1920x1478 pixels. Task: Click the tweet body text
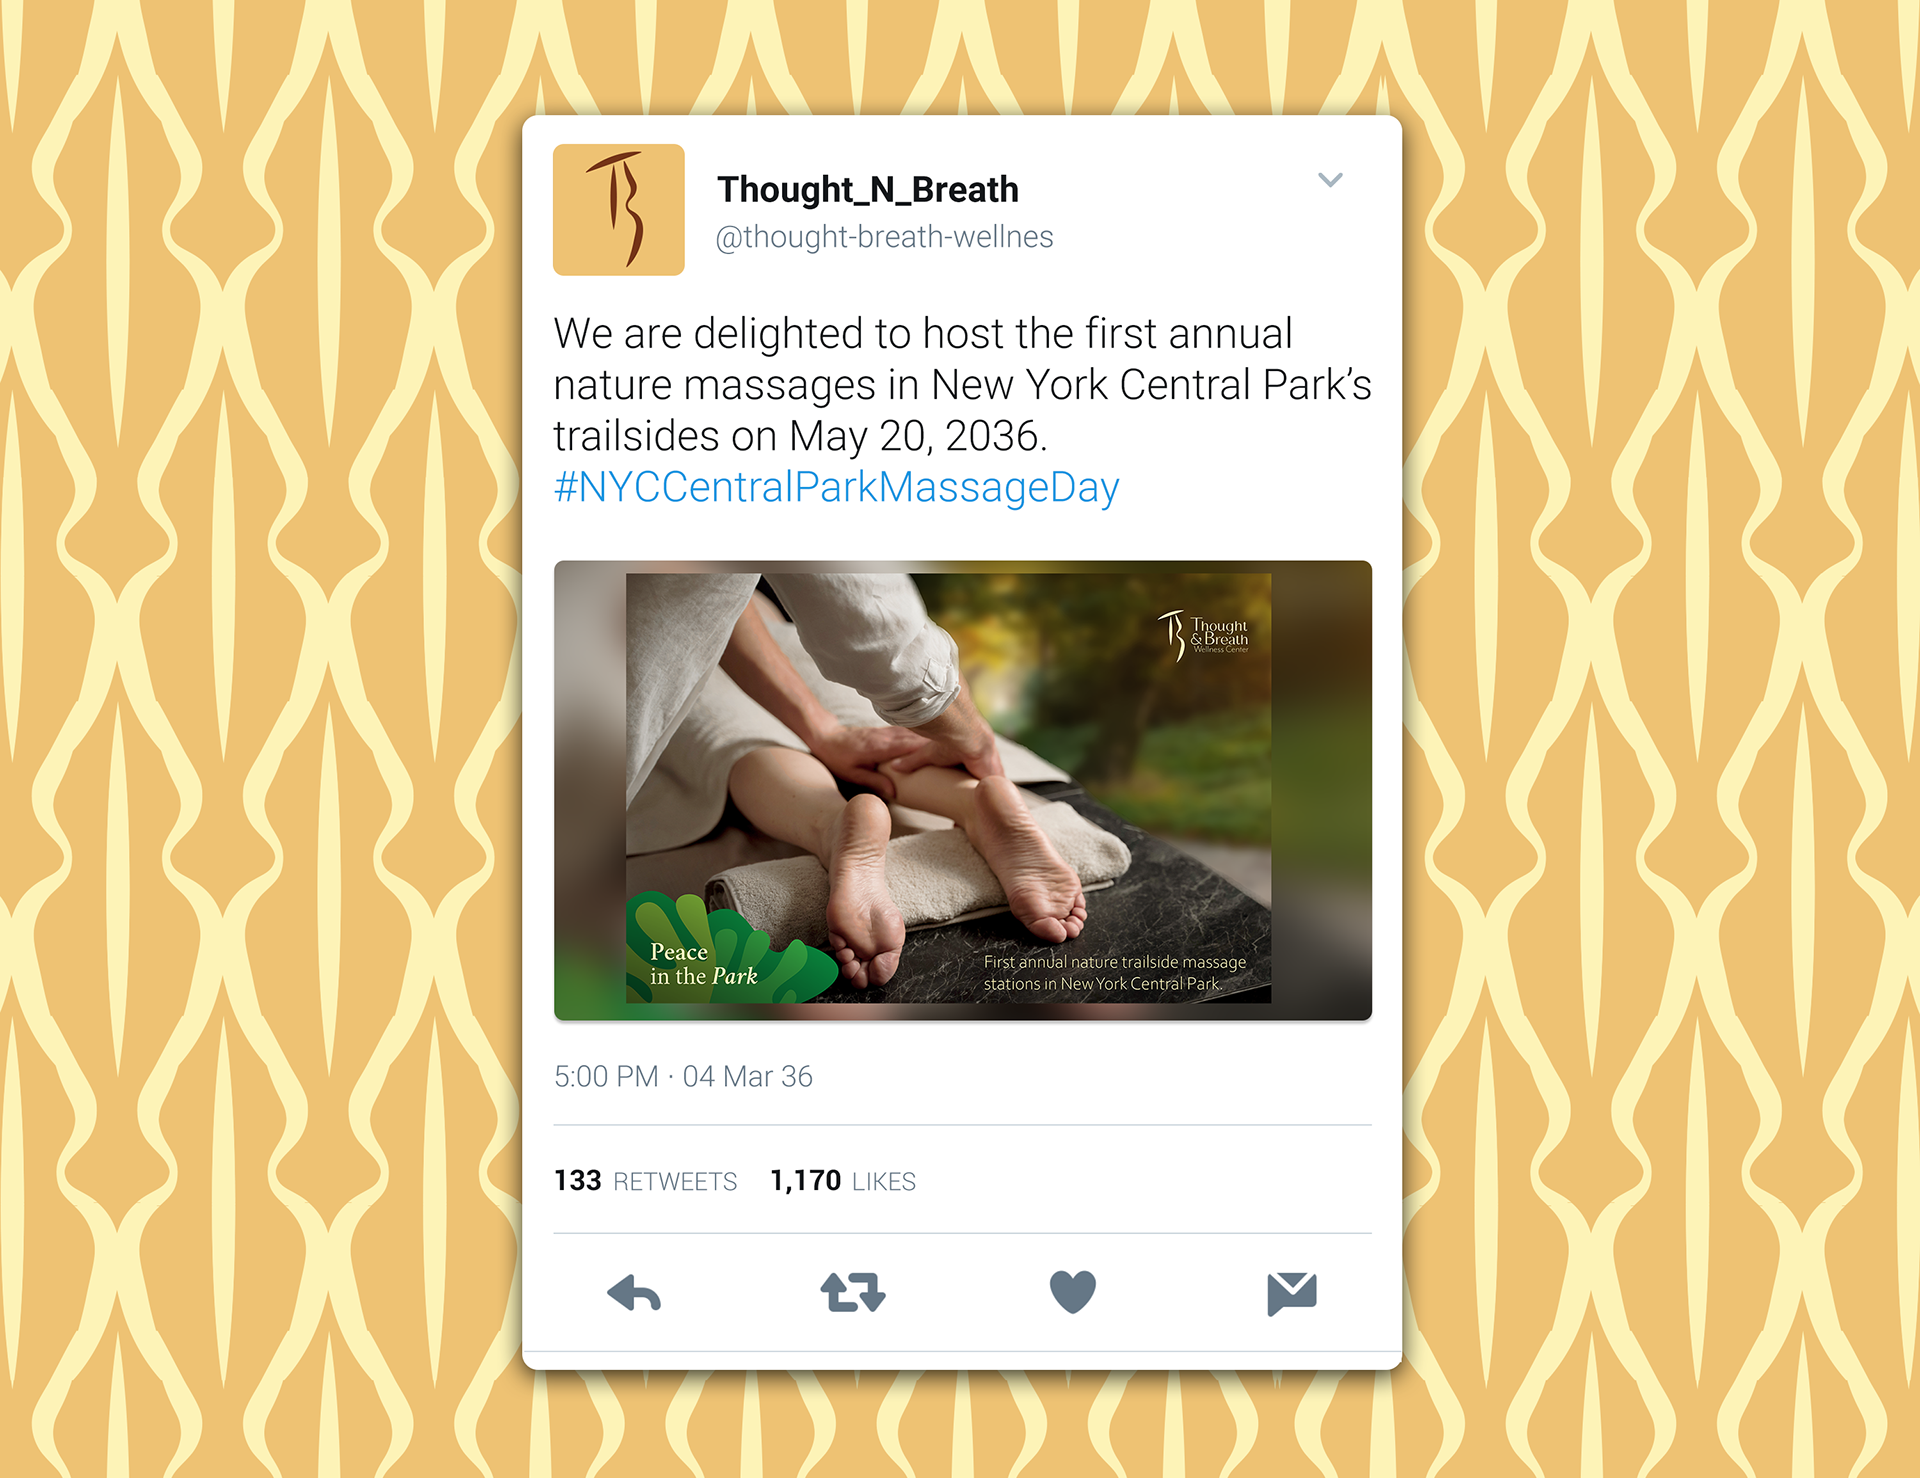[962, 385]
